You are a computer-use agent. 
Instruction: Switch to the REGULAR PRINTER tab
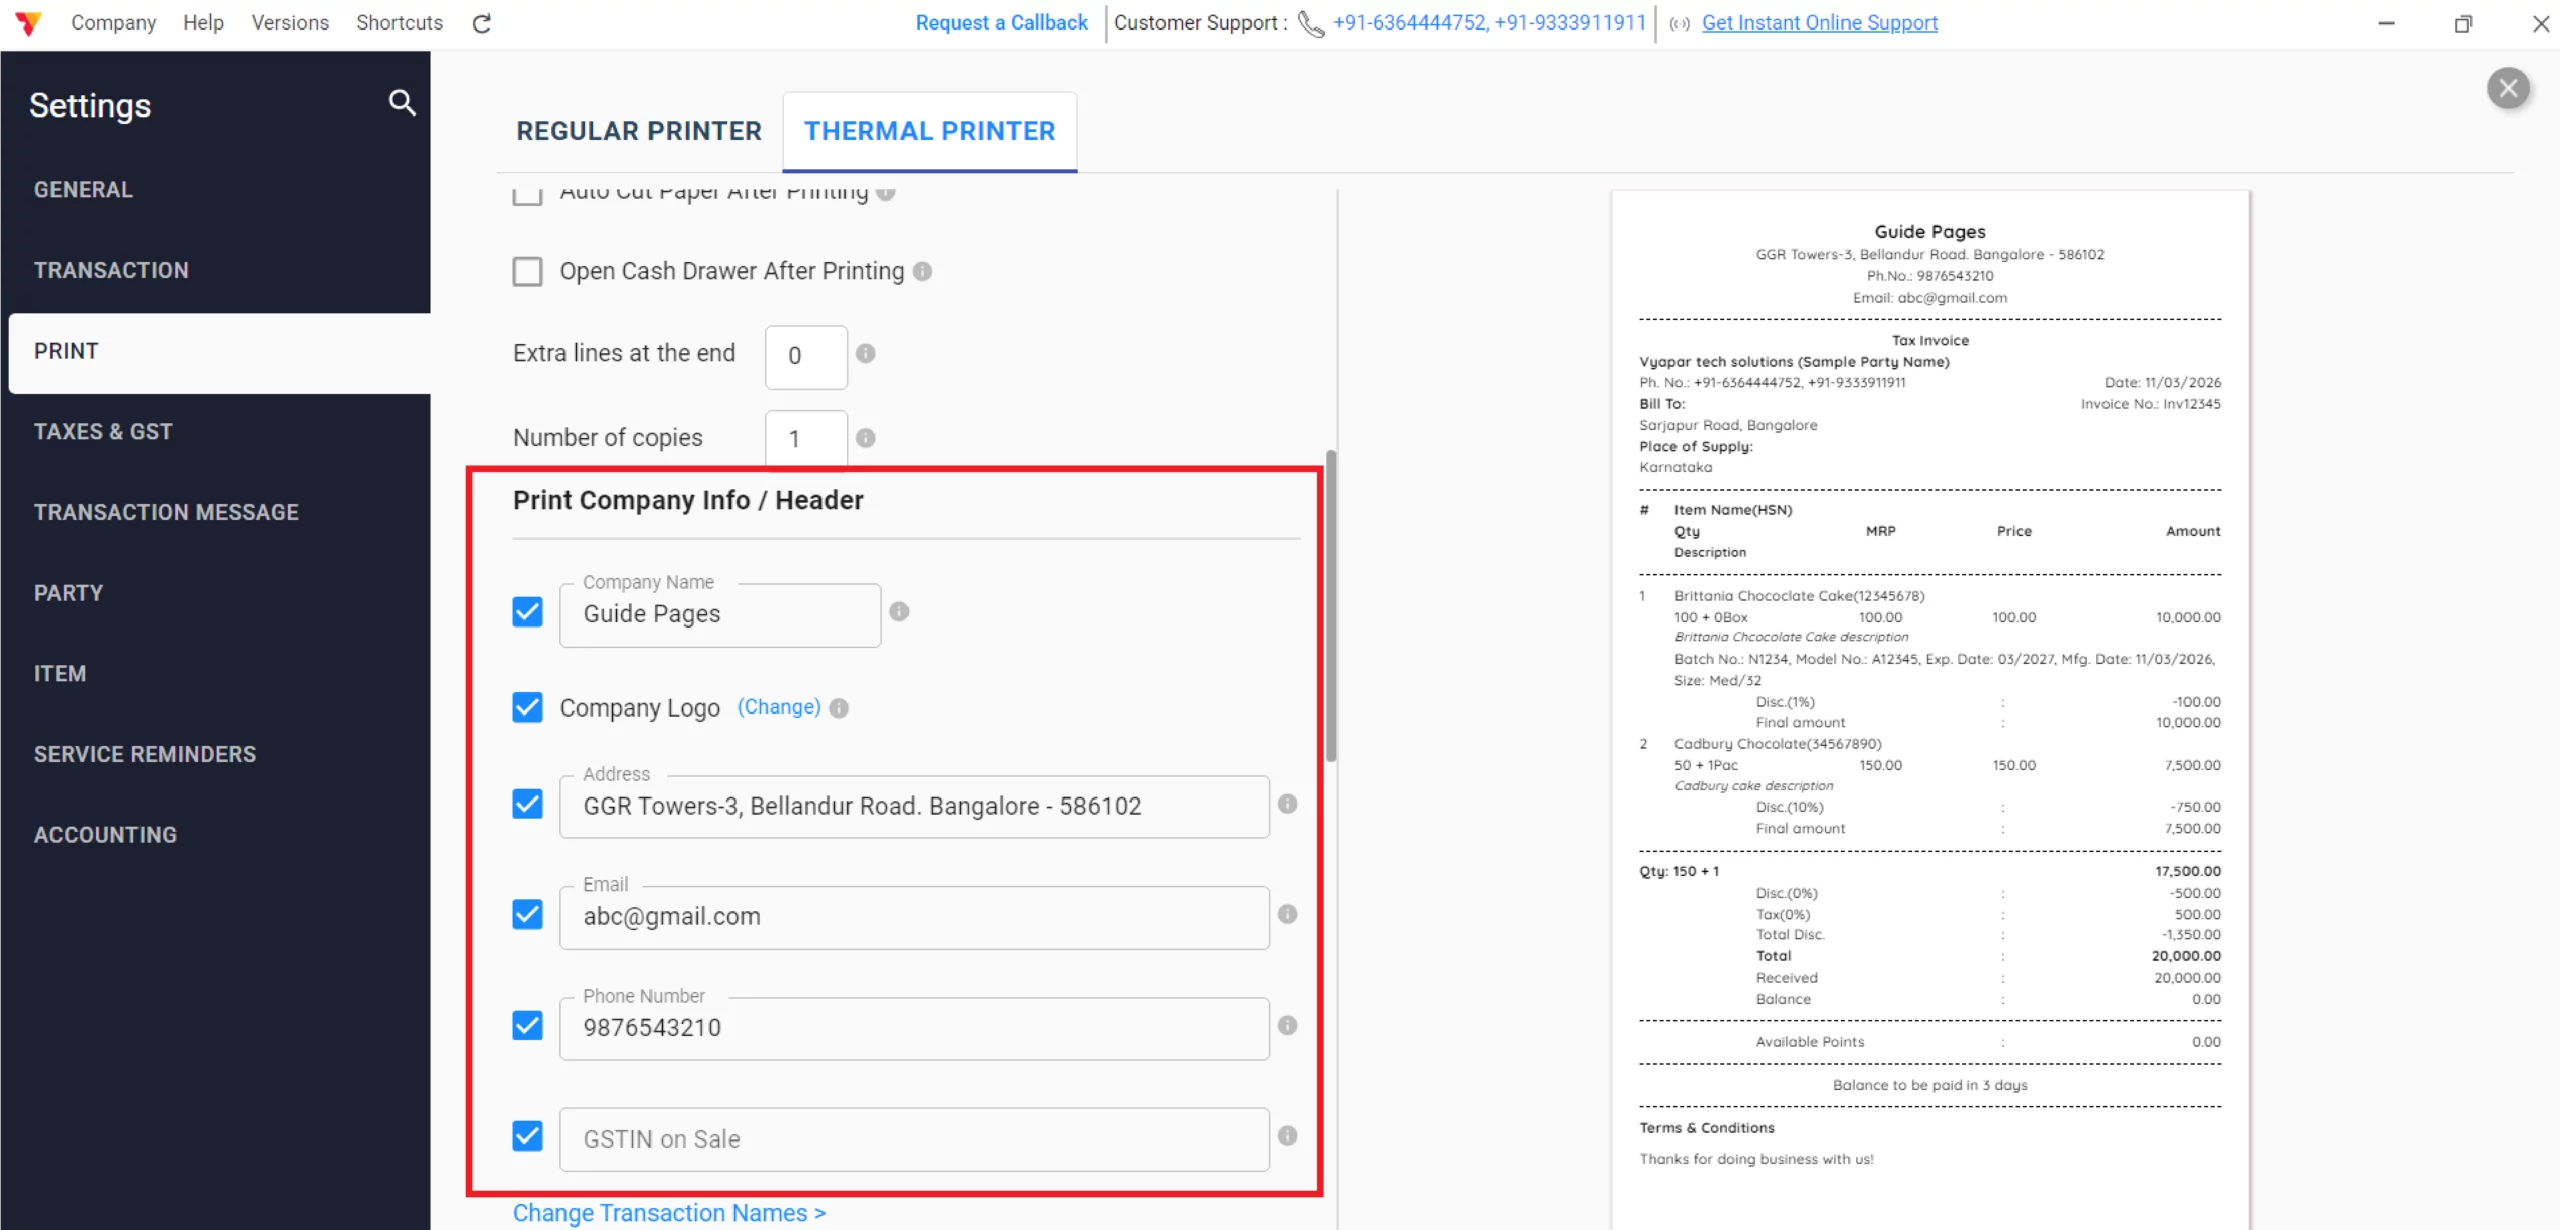point(638,130)
